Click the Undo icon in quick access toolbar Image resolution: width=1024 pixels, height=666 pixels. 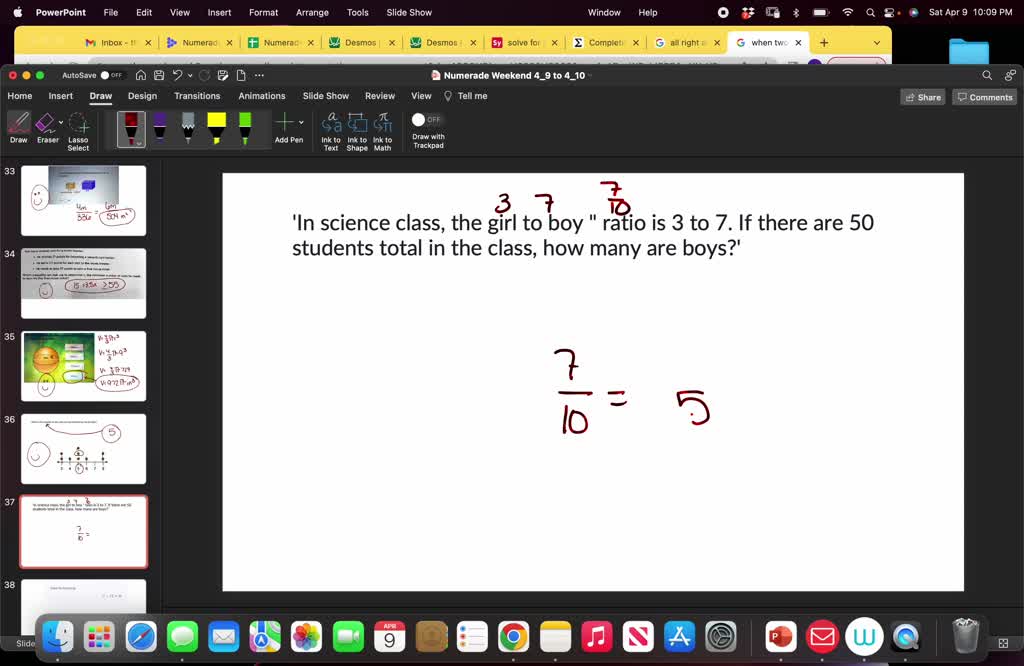[x=178, y=75]
